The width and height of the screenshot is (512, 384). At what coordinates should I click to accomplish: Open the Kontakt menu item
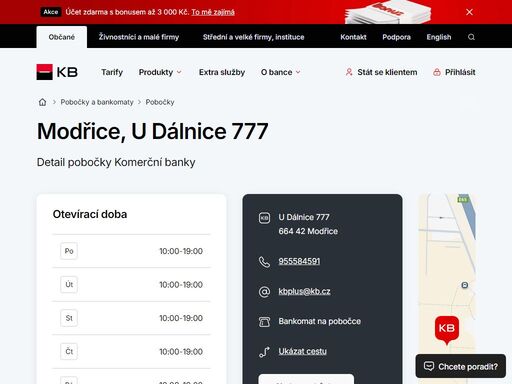point(353,37)
